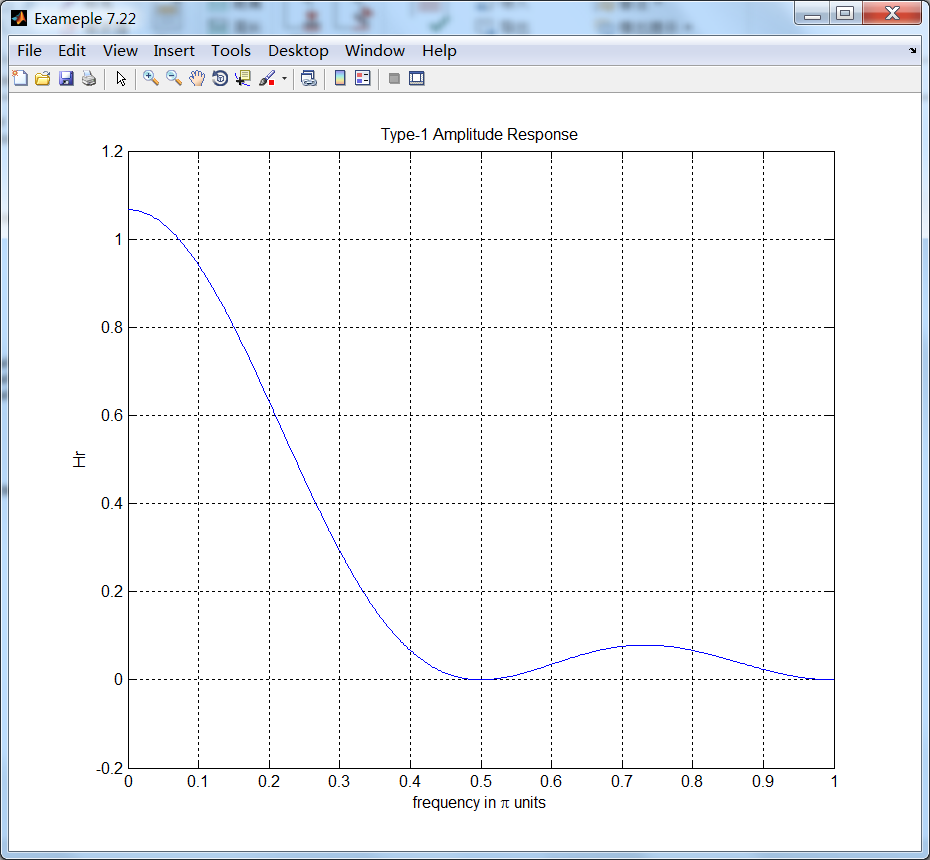Select the Brush data tool
Viewport: 930px width, 860px height.
click(x=267, y=78)
